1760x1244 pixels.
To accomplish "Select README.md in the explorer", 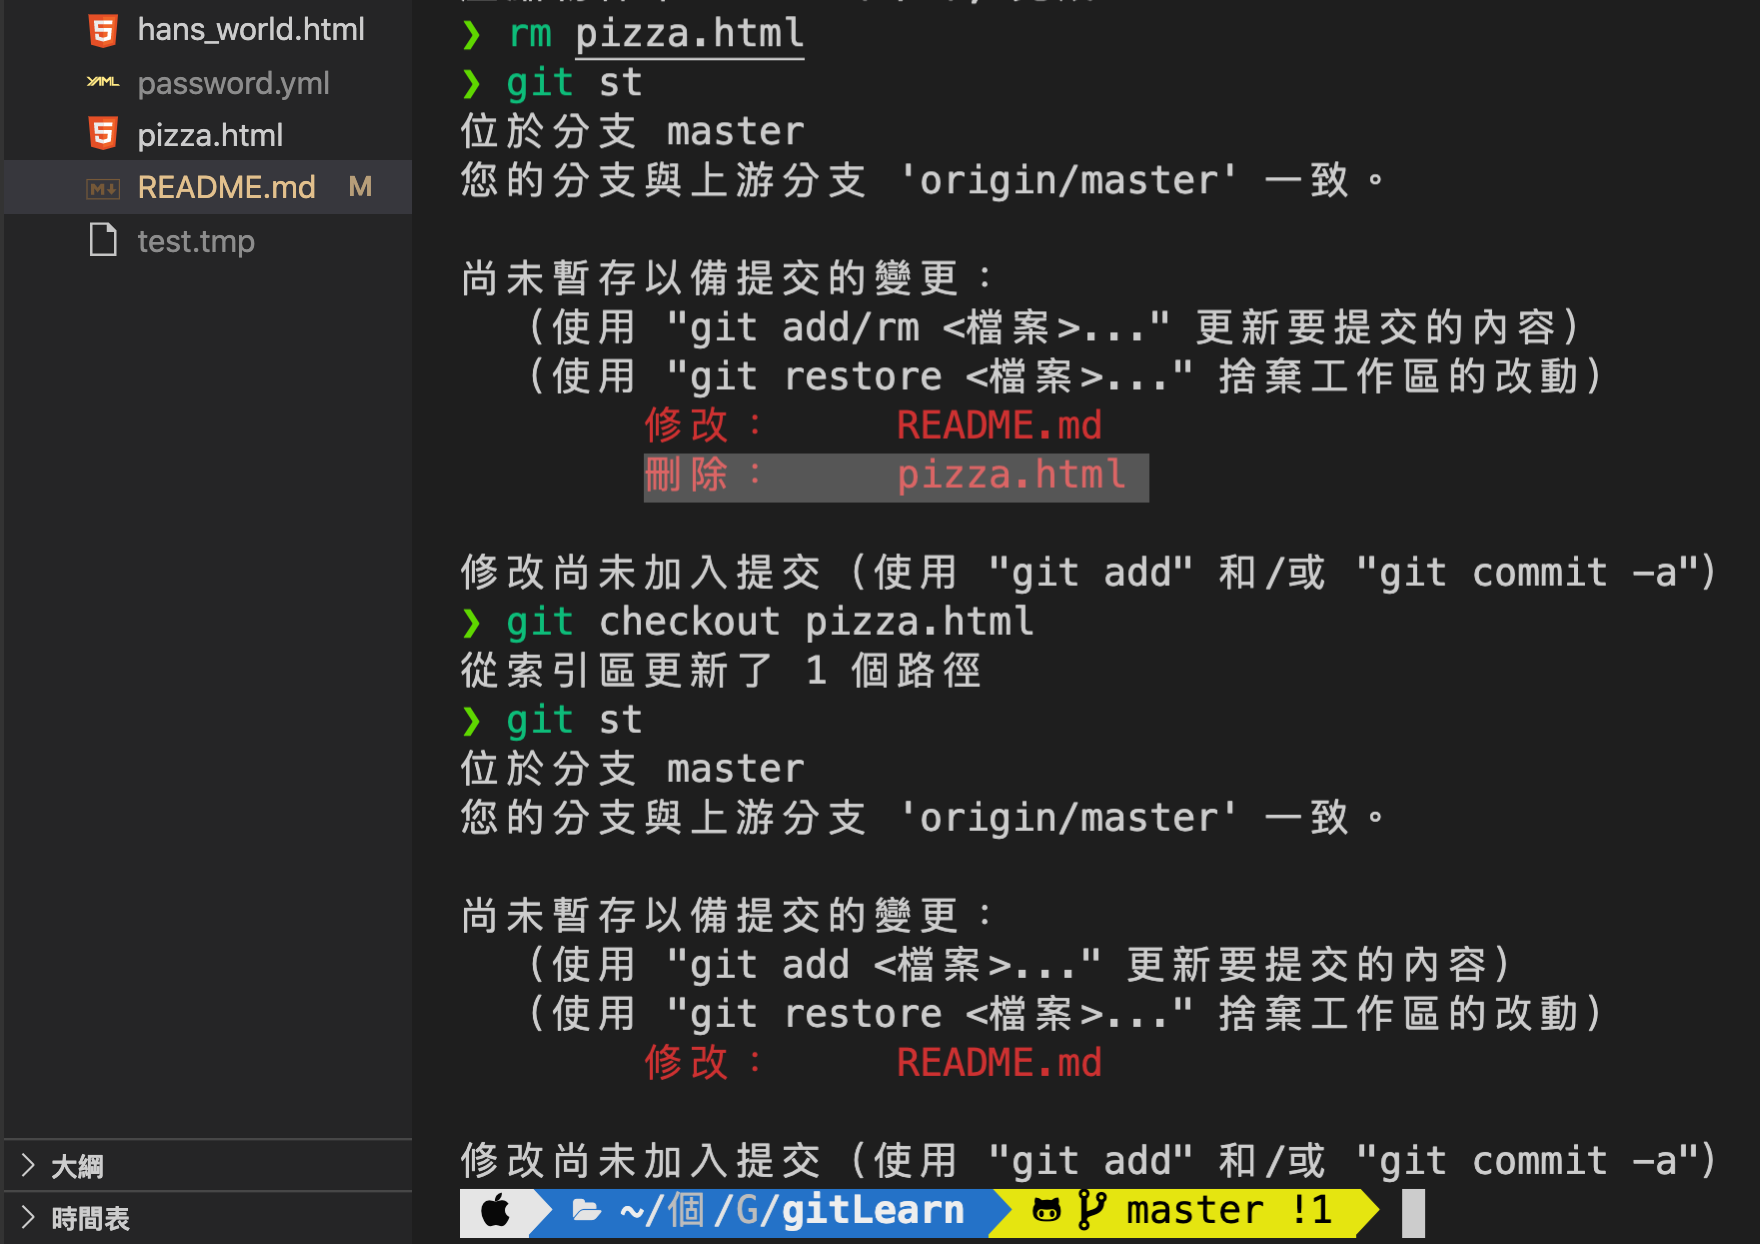I will click(x=208, y=187).
